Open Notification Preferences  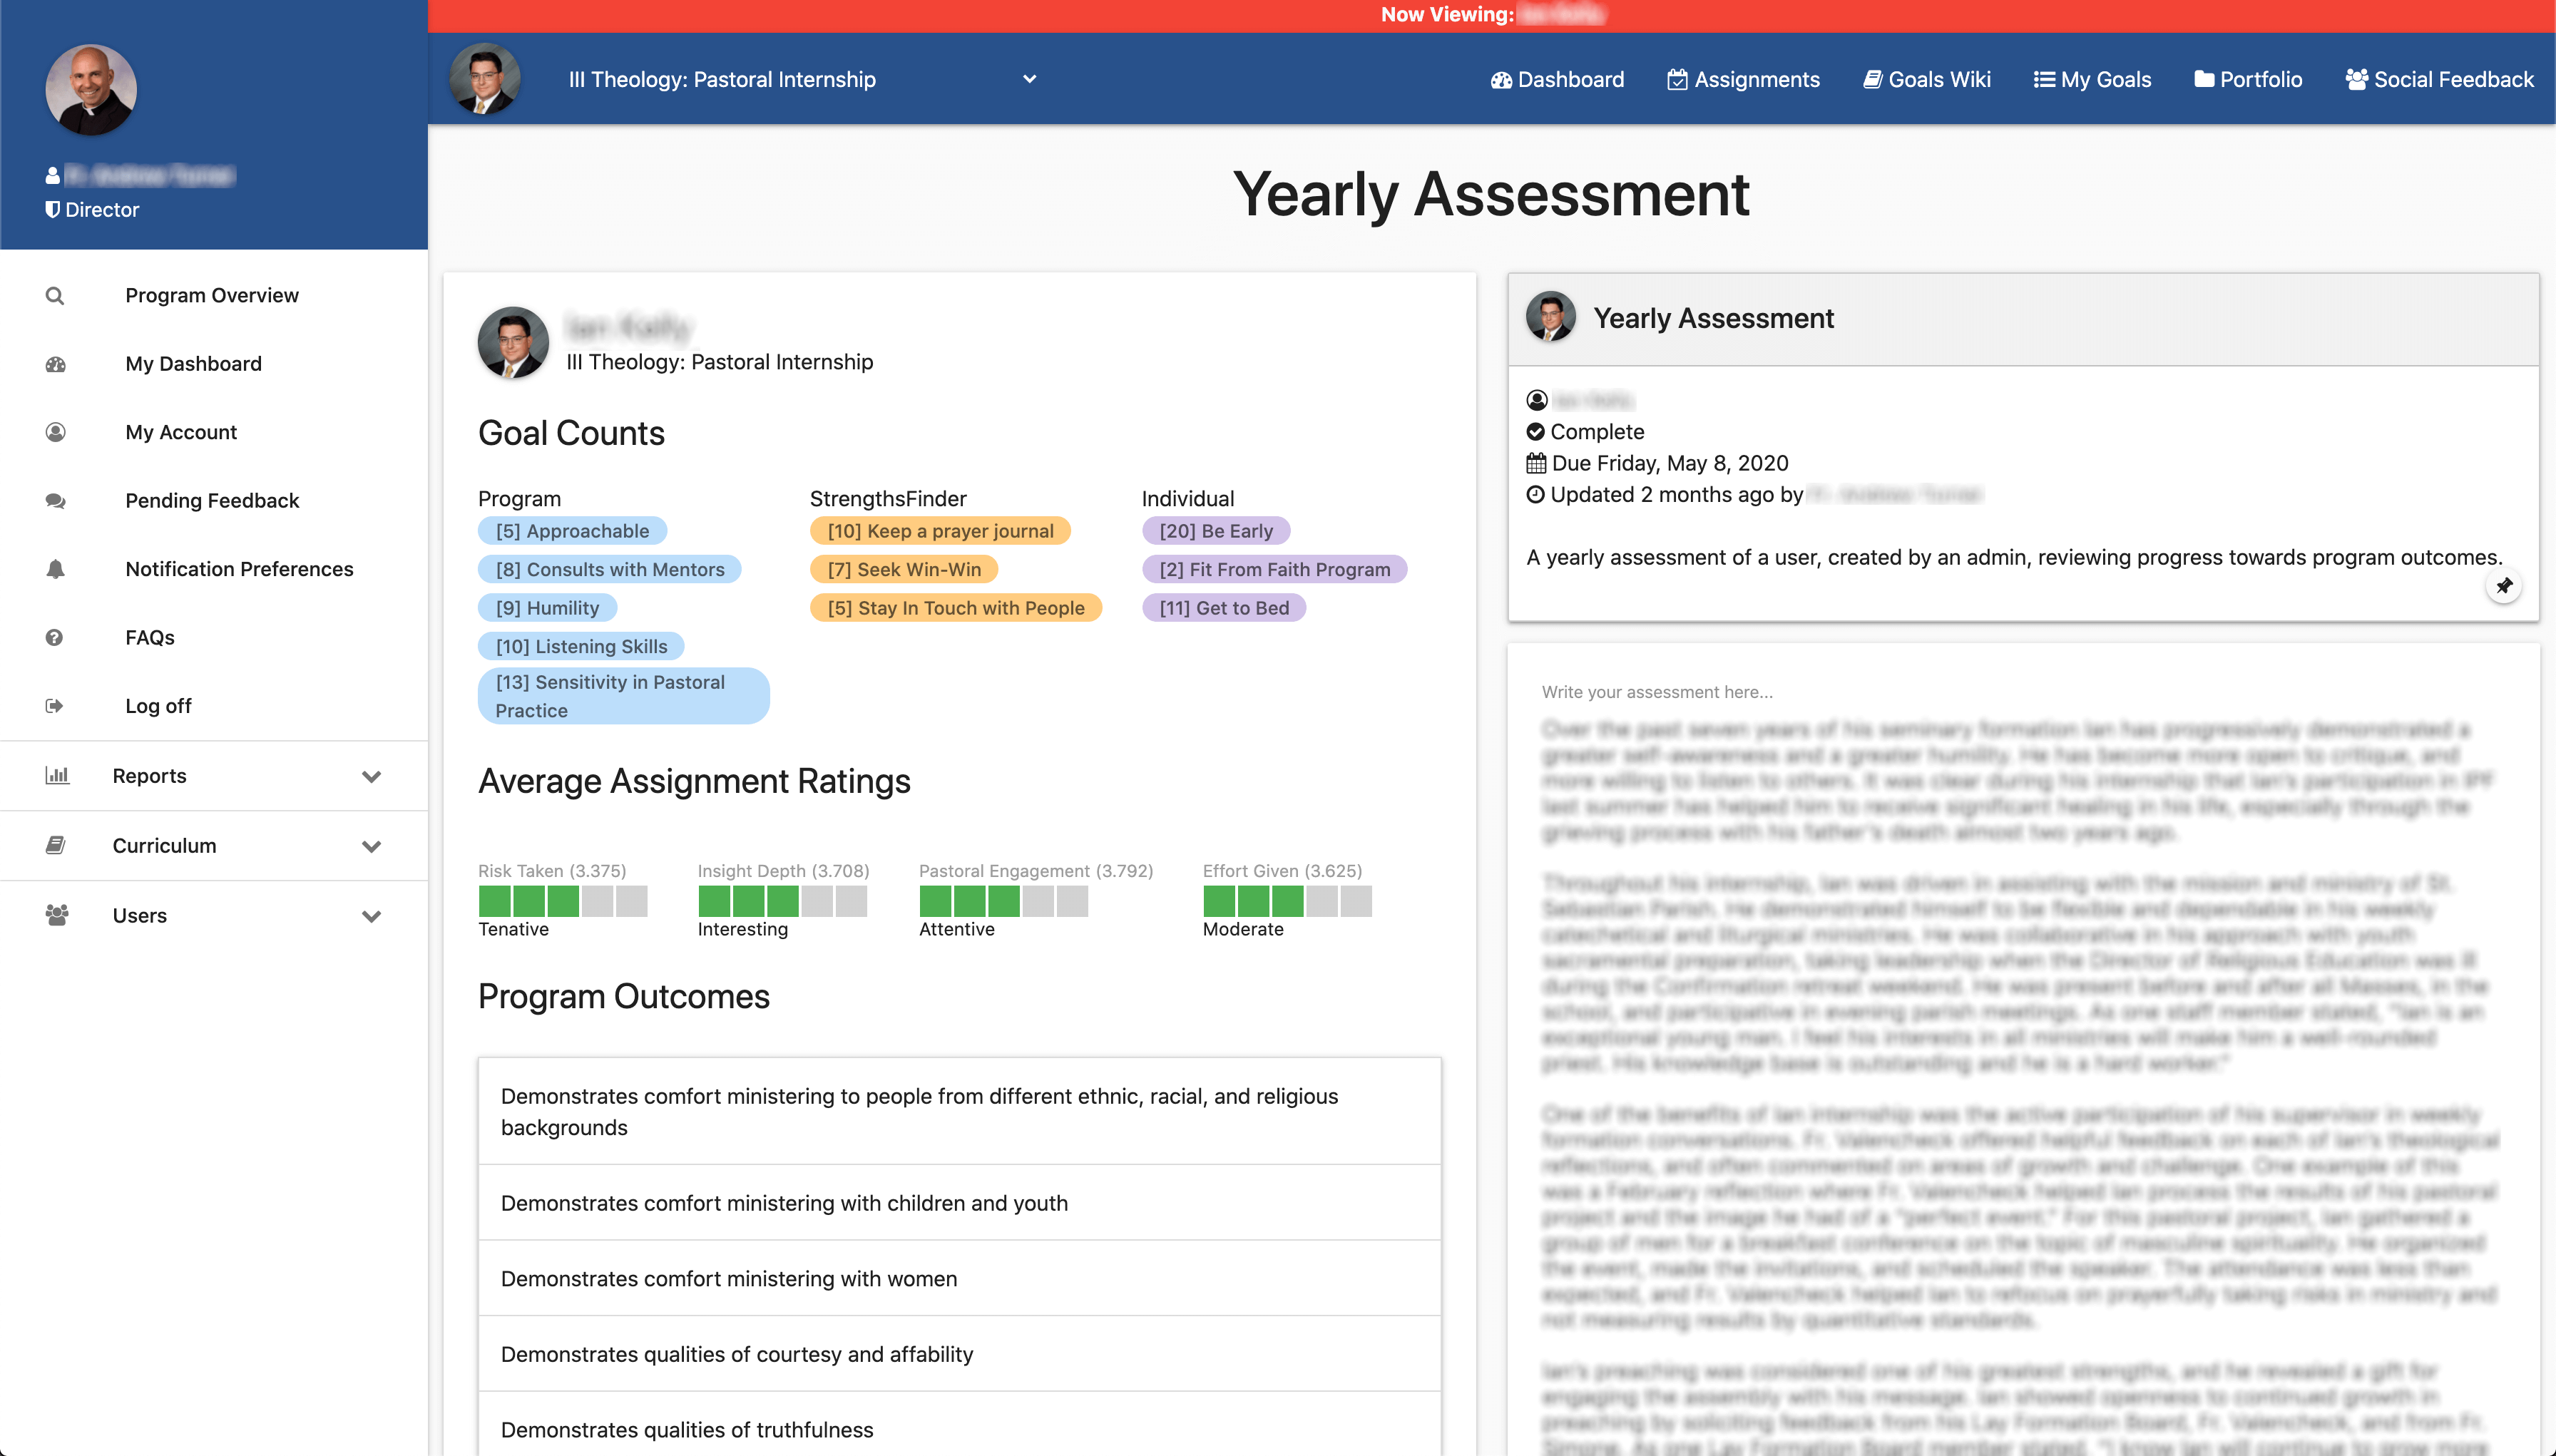tap(214, 569)
